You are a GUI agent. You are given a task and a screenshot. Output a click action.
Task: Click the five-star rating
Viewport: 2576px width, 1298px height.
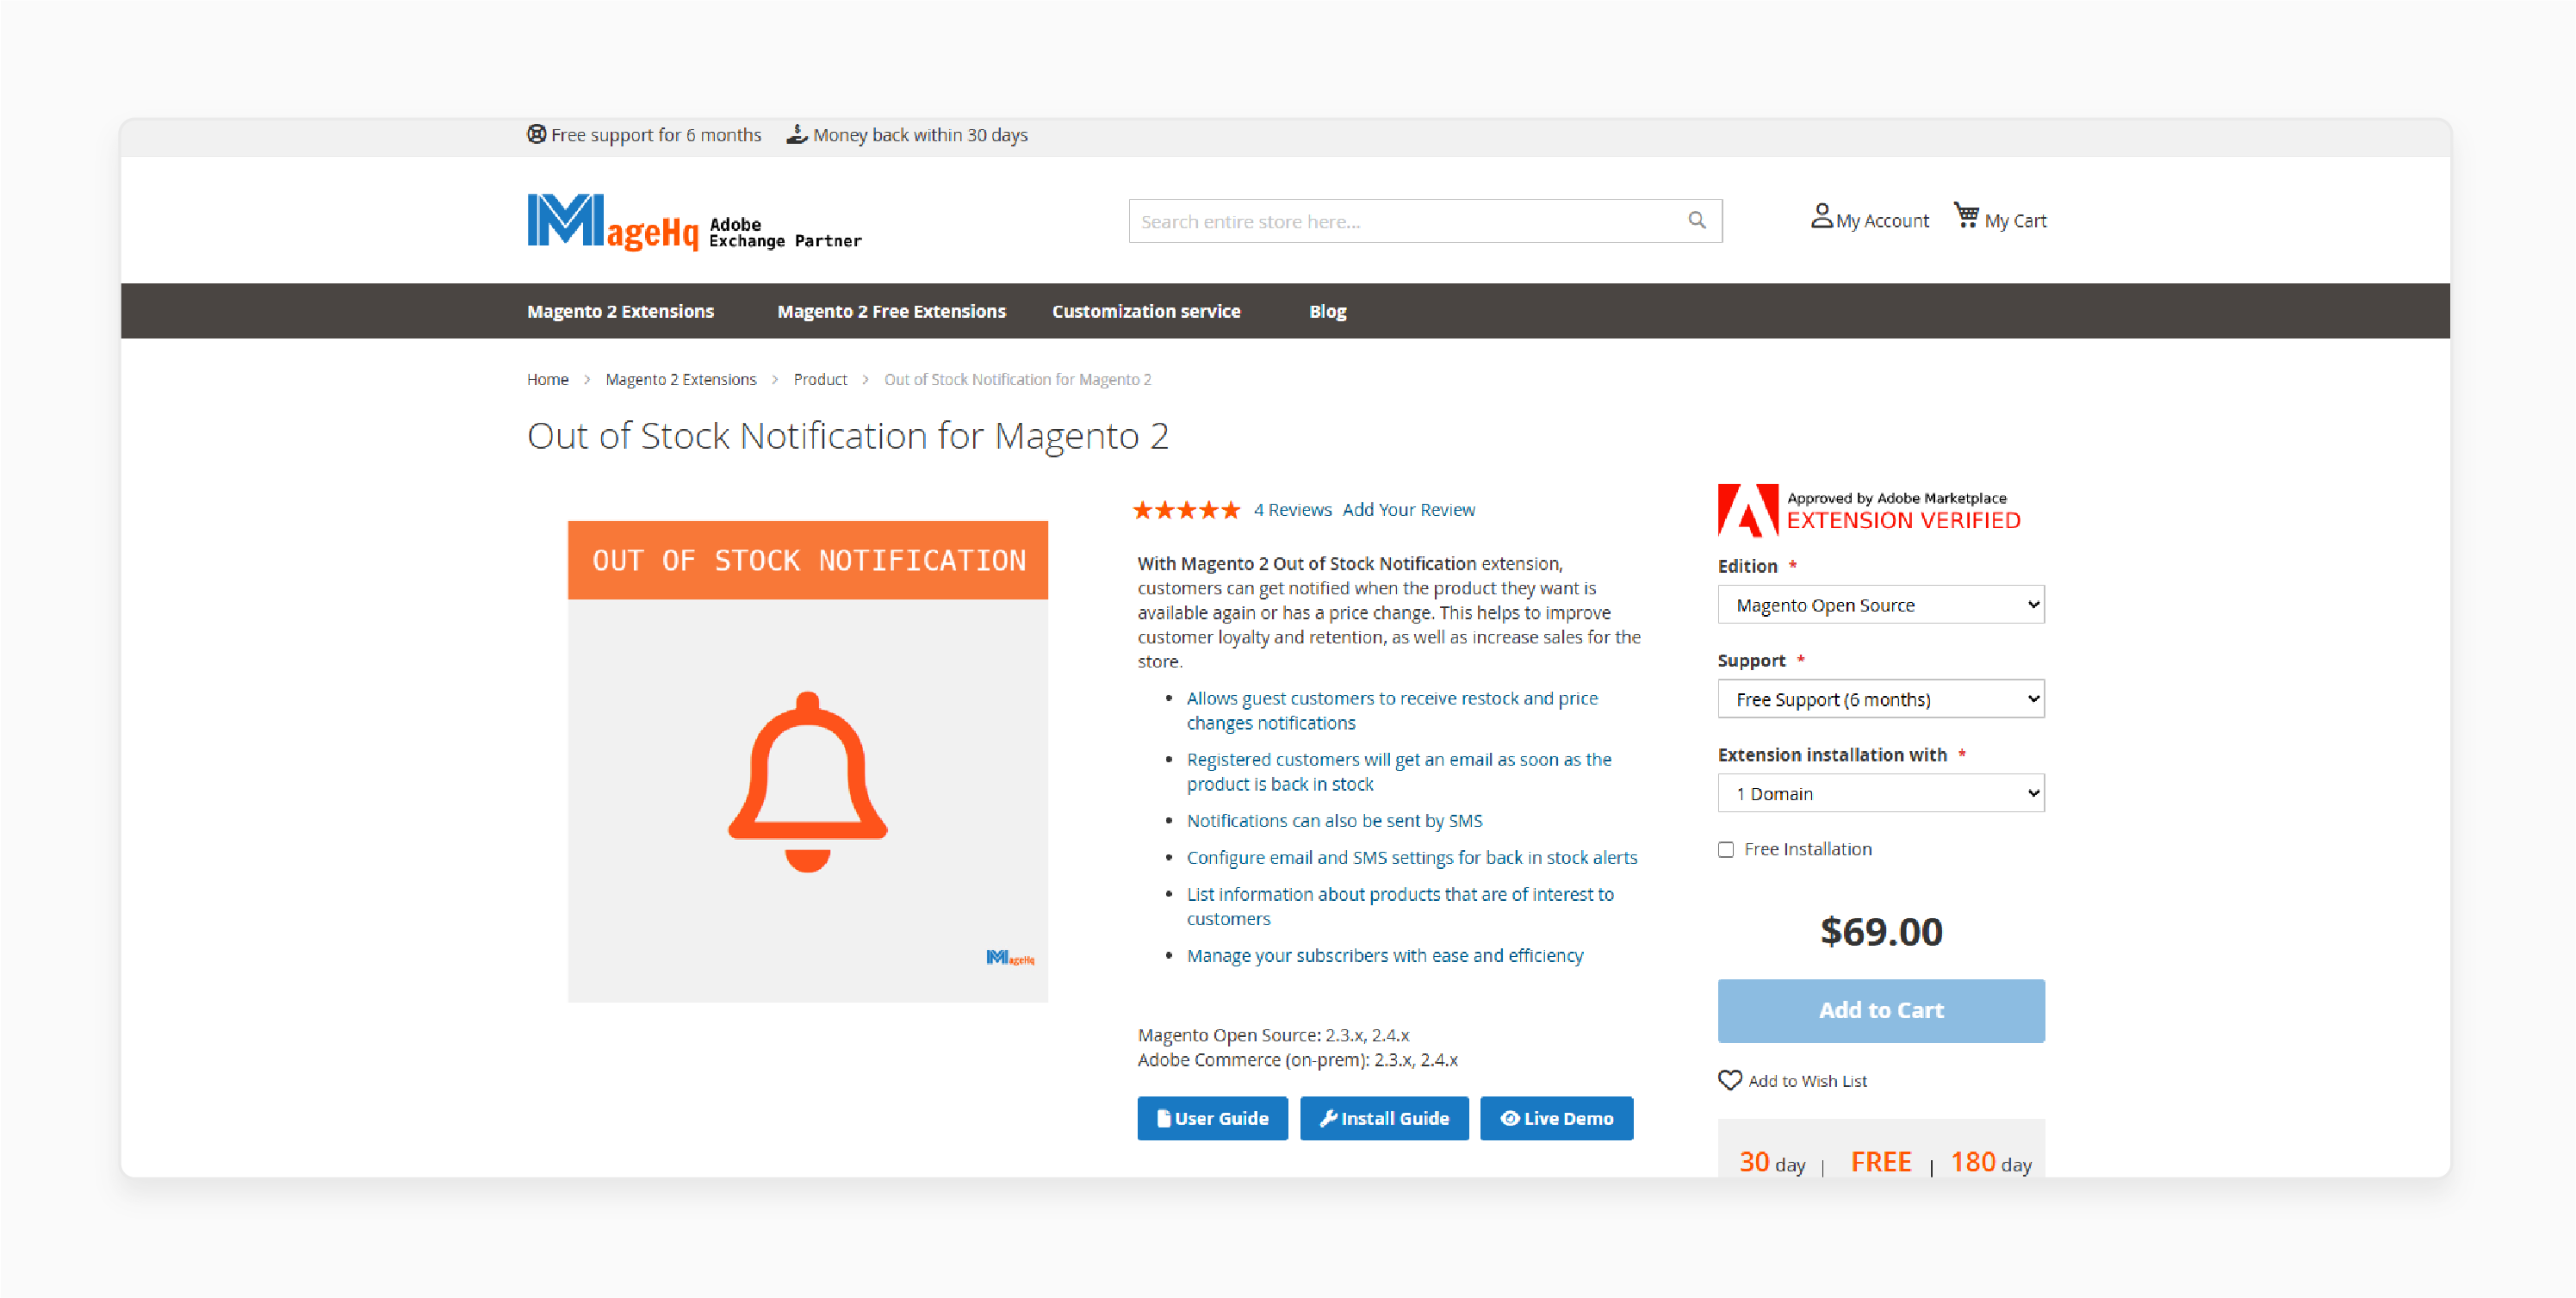pyautogui.click(x=1186, y=510)
